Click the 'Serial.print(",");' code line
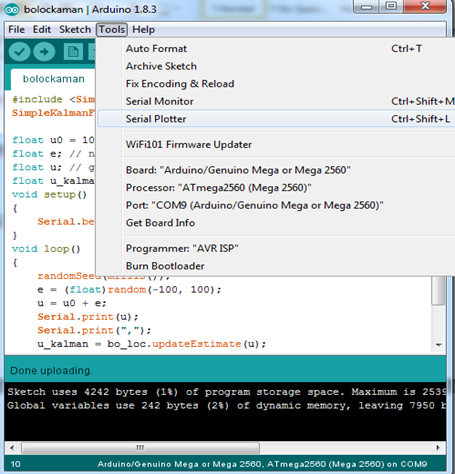This screenshot has width=455, height=474. tap(94, 330)
